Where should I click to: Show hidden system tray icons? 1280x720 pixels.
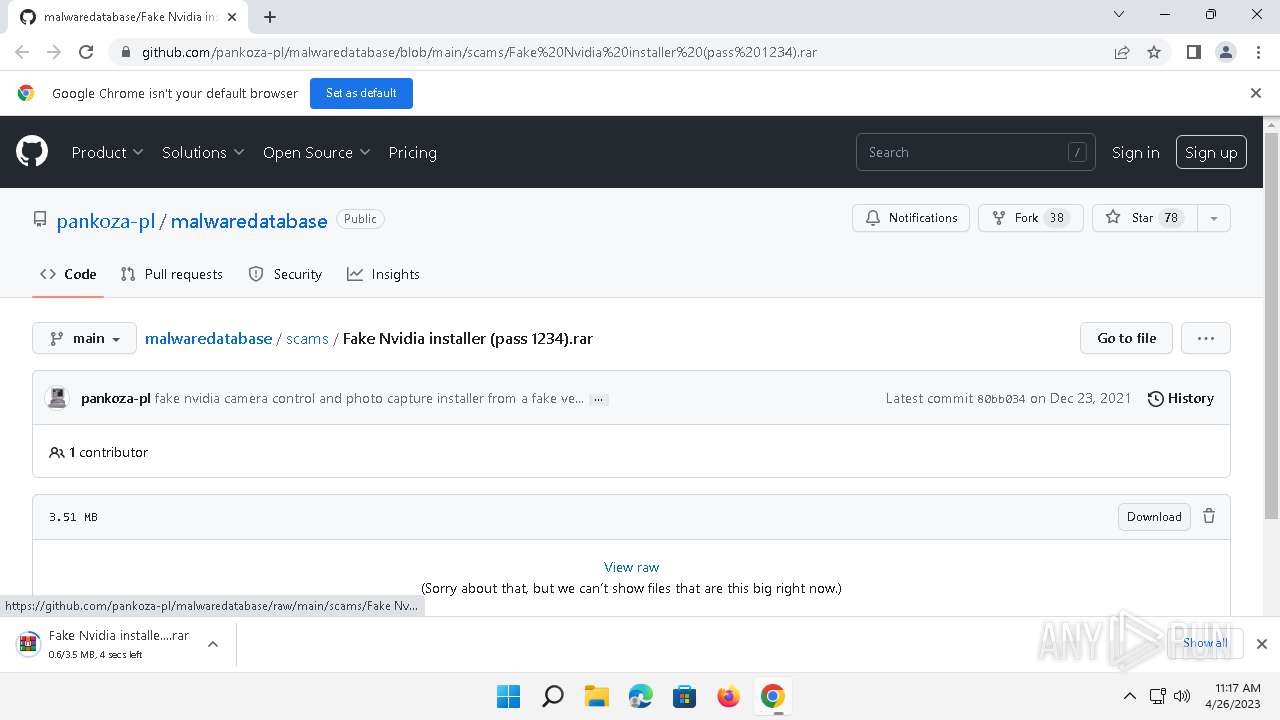tap(1130, 696)
